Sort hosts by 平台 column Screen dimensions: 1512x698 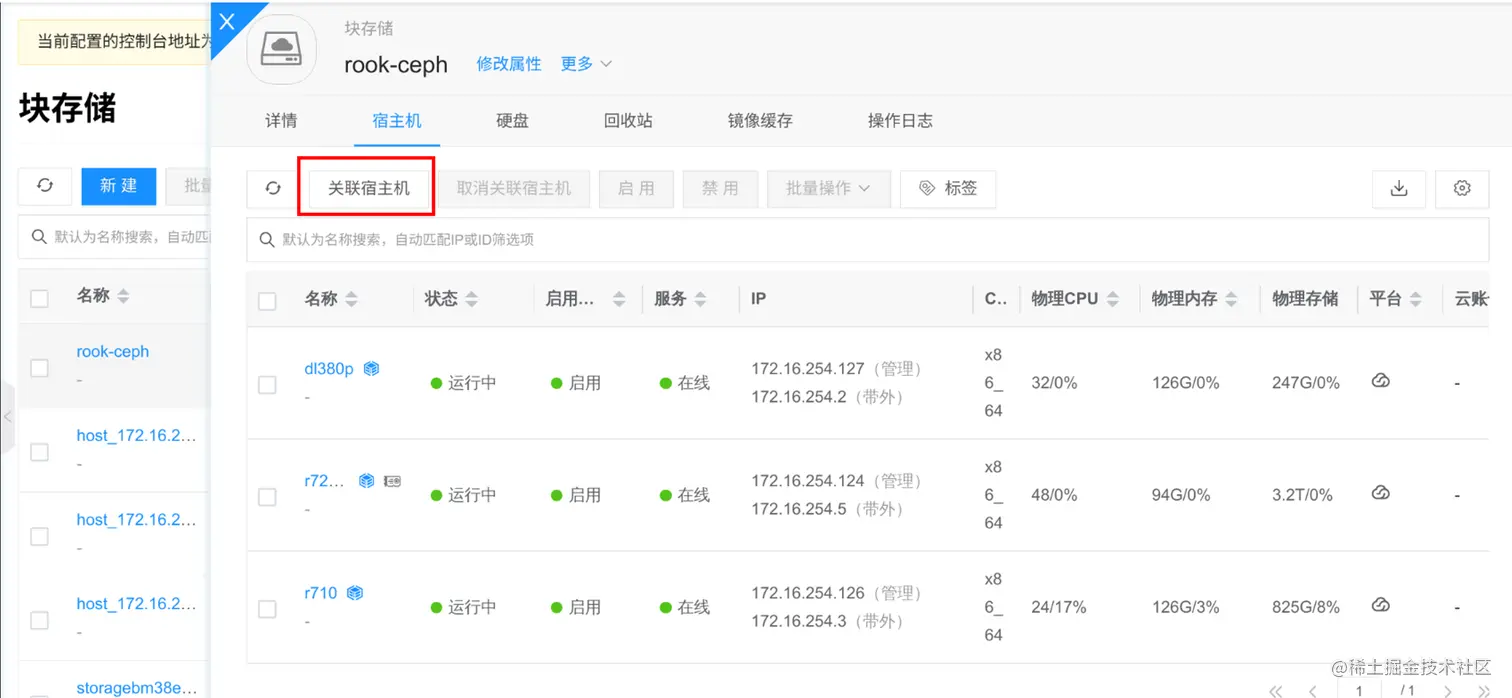point(1415,299)
